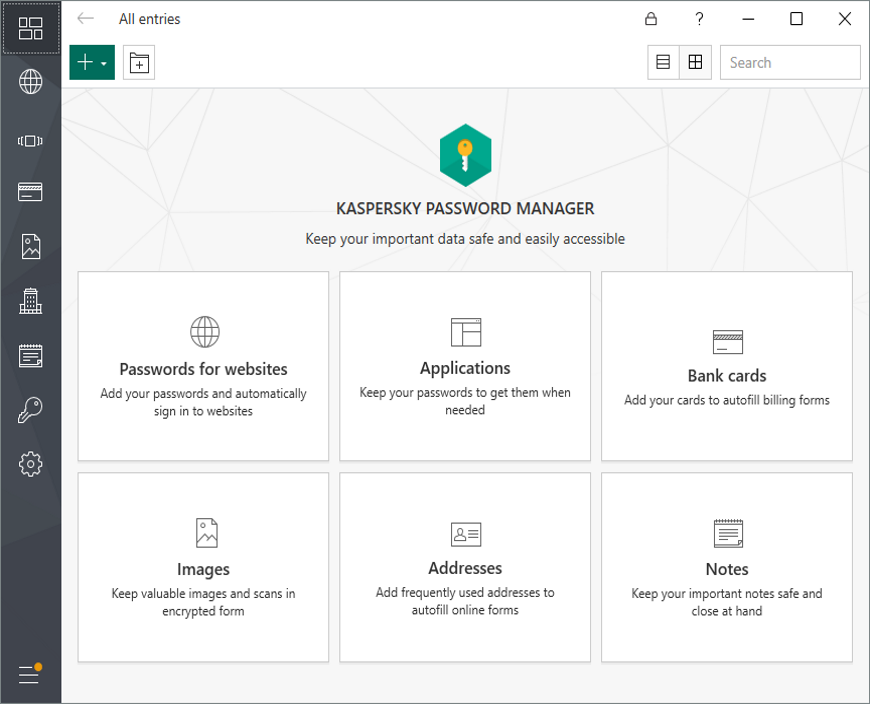Open the Websites section in the sidebar
This screenshot has width=870, height=704.
[30, 82]
